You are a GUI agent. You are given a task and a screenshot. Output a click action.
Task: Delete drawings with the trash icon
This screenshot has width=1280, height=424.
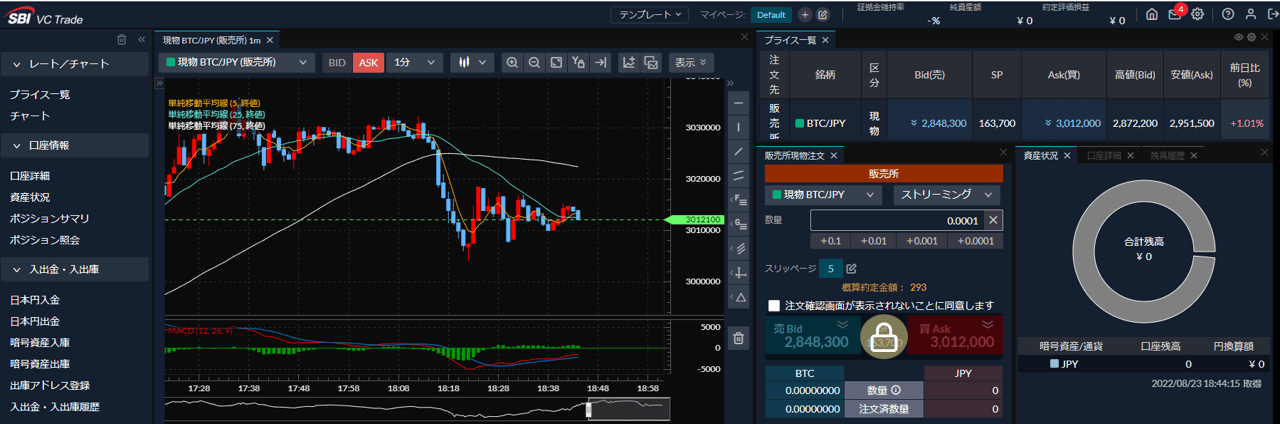(739, 338)
